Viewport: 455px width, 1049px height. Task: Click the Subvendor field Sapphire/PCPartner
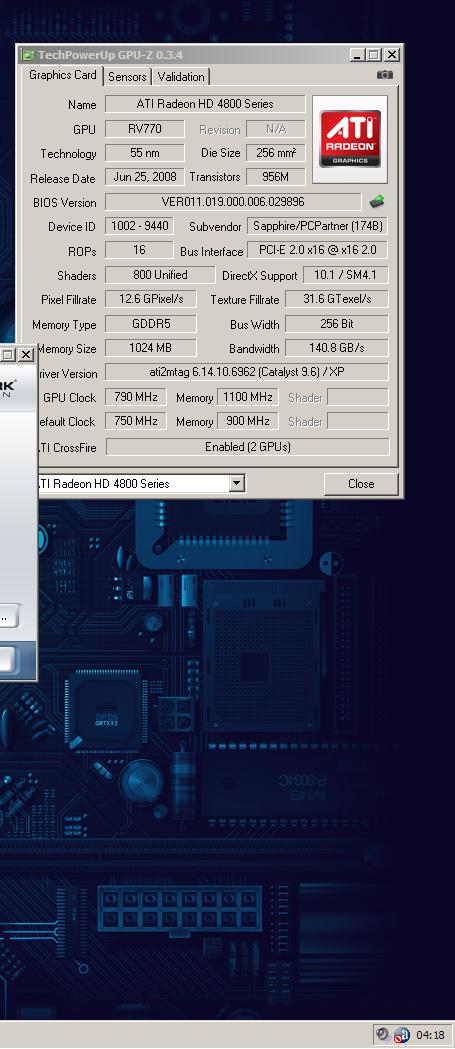click(x=317, y=226)
